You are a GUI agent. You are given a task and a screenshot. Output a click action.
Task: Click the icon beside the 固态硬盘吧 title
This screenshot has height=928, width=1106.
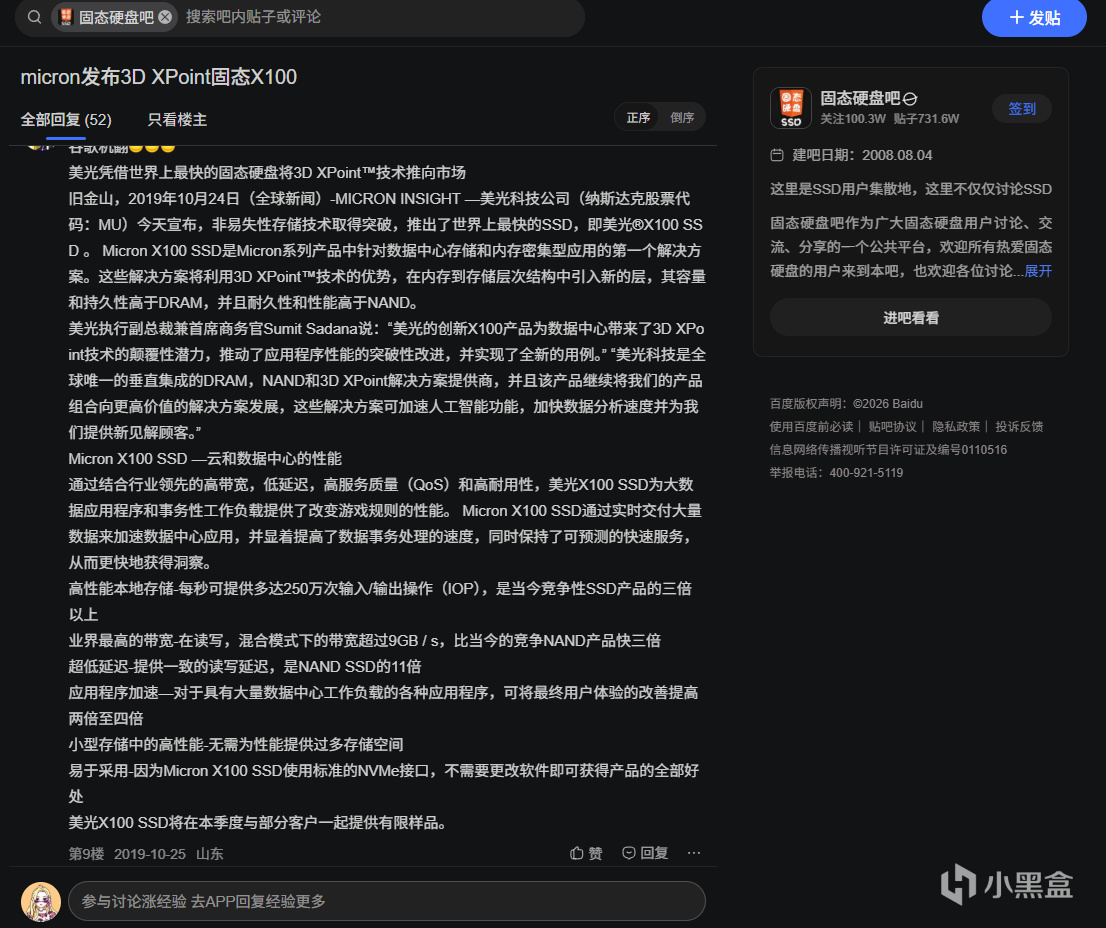(x=910, y=99)
